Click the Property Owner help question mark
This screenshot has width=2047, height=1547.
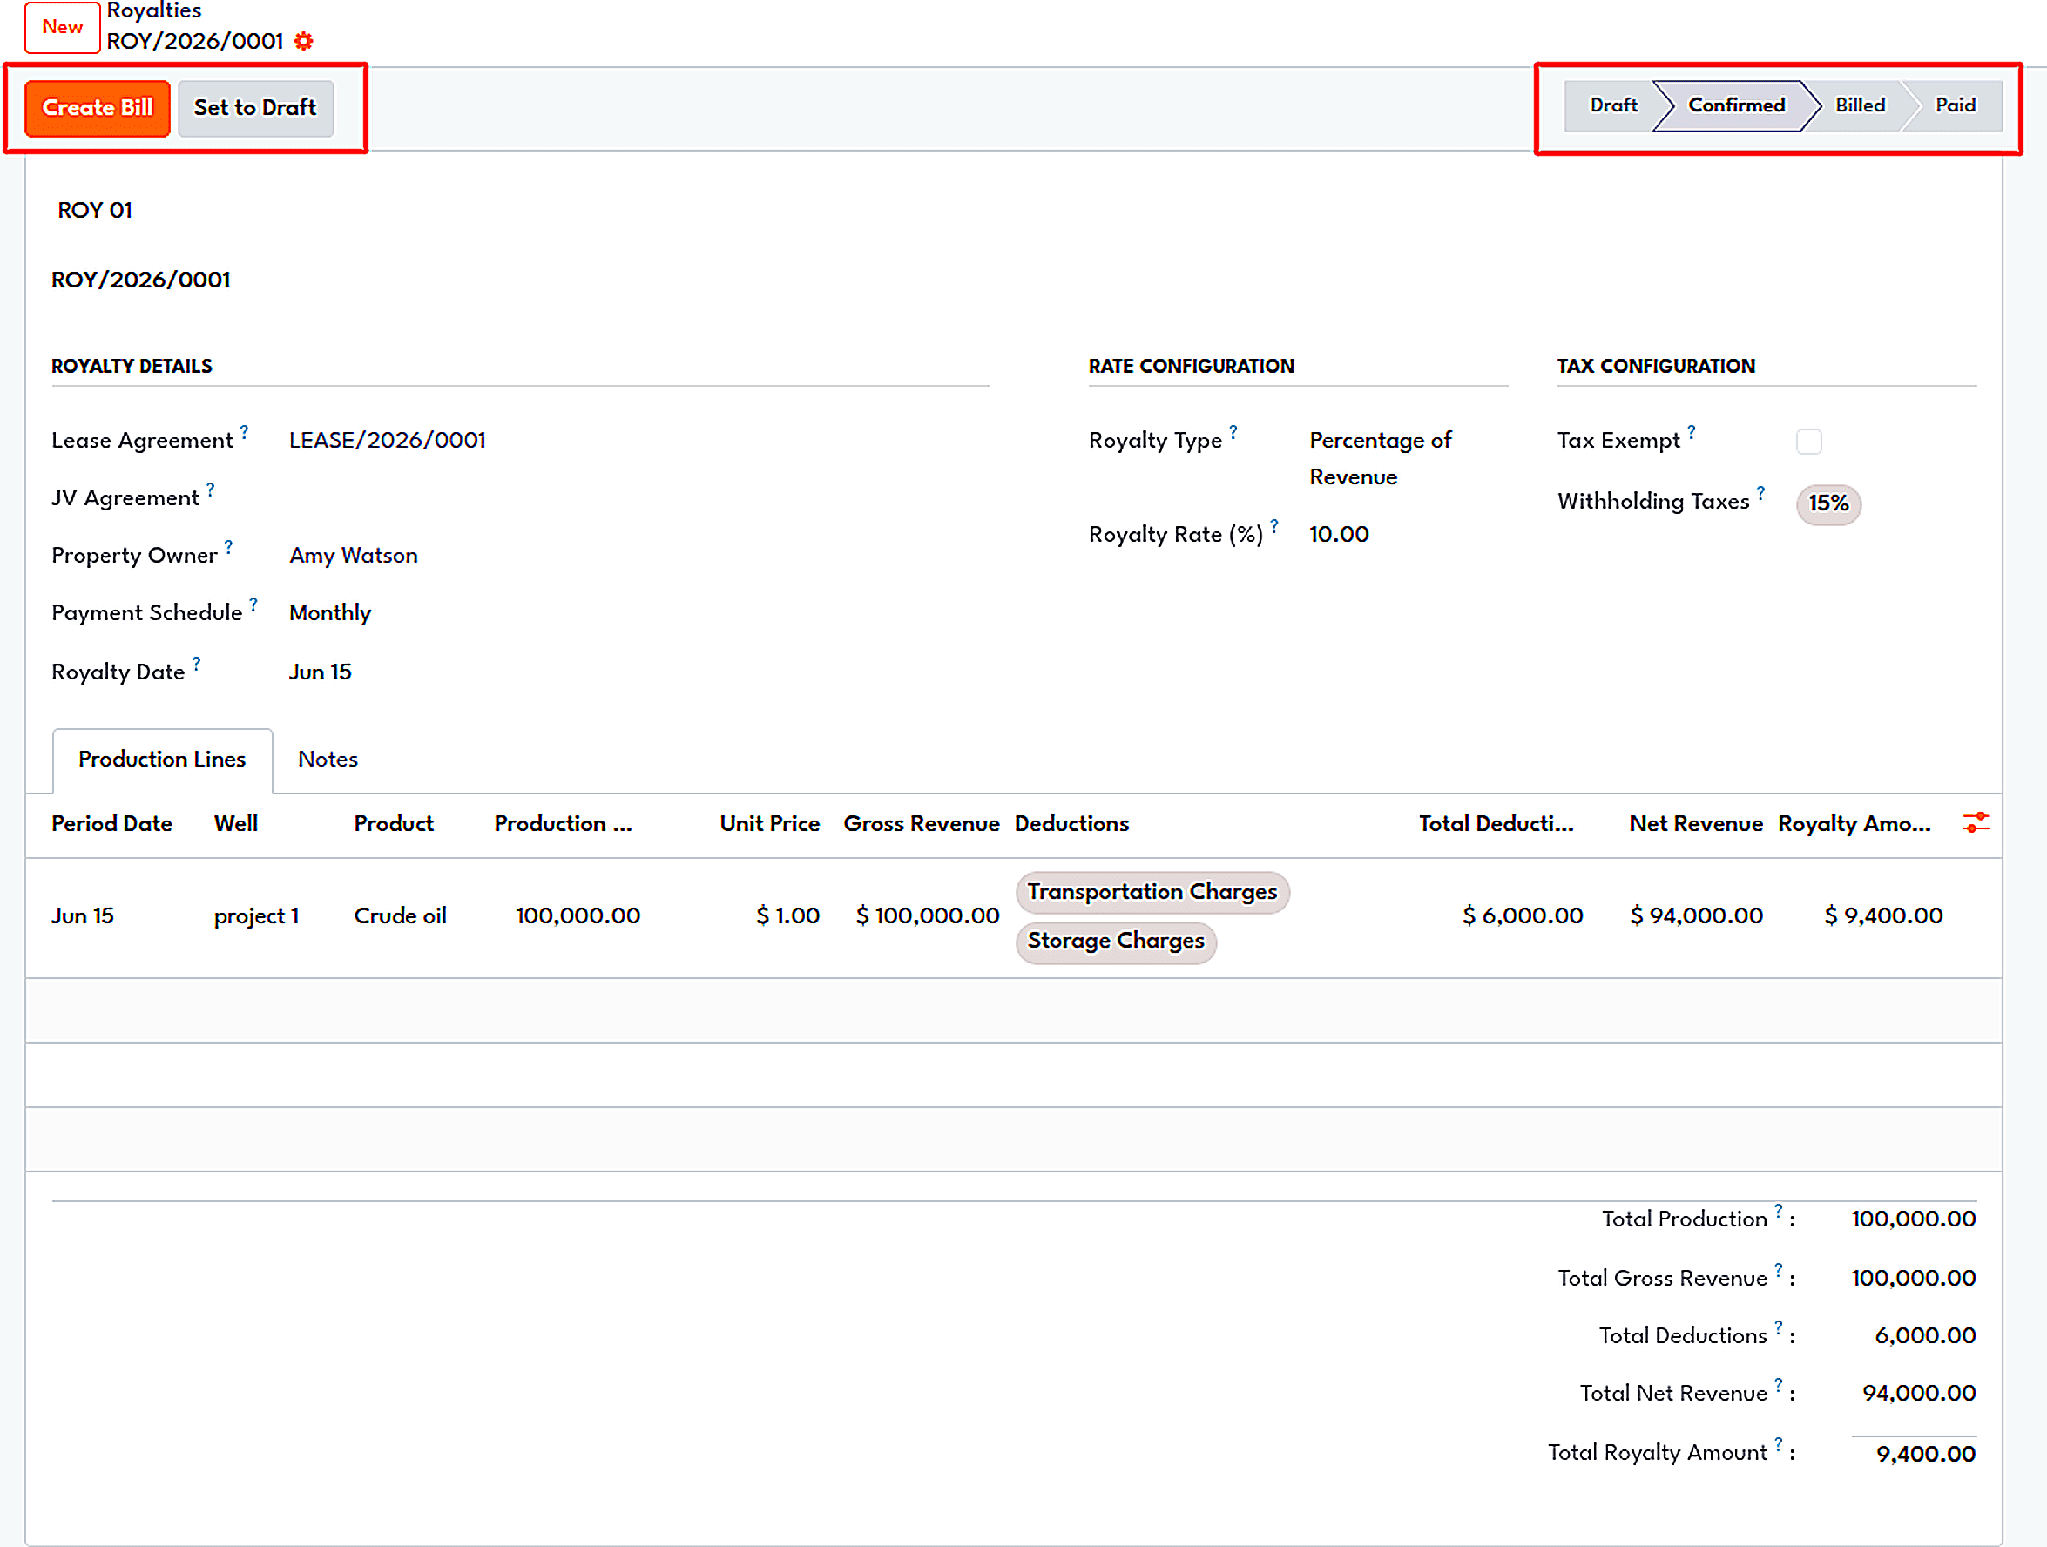pyautogui.click(x=228, y=547)
